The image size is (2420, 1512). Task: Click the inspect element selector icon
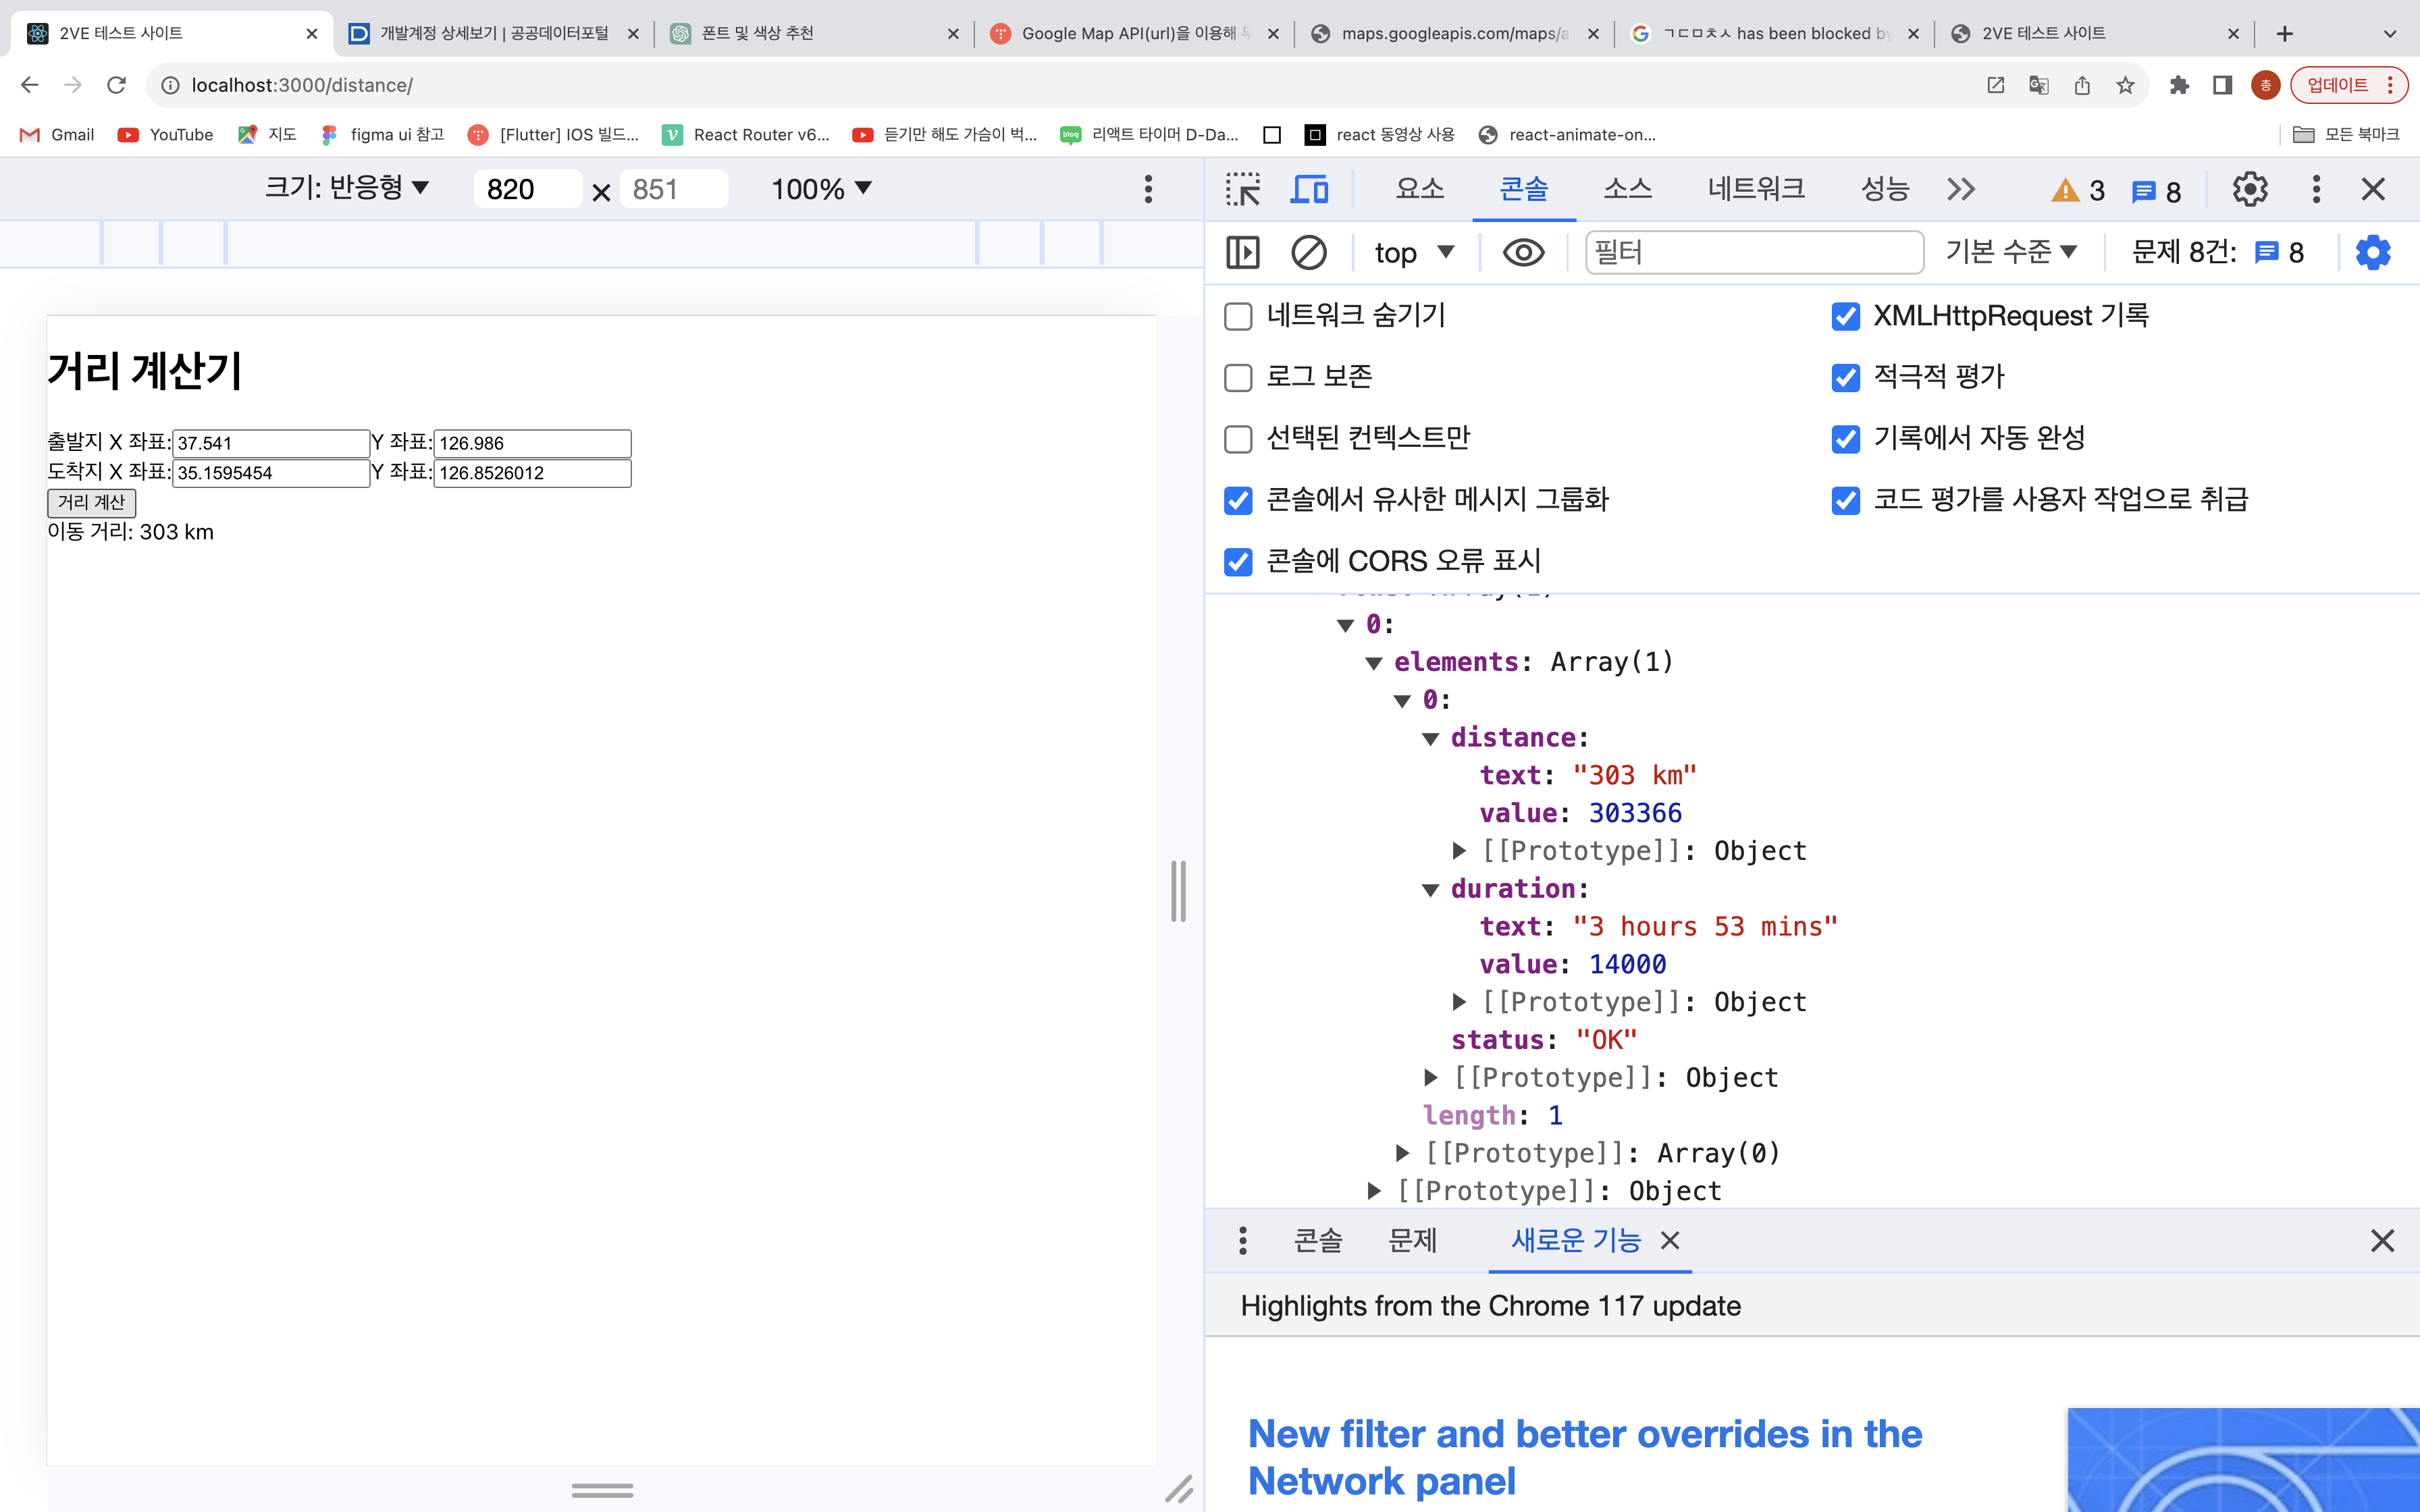(x=1243, y=189)
